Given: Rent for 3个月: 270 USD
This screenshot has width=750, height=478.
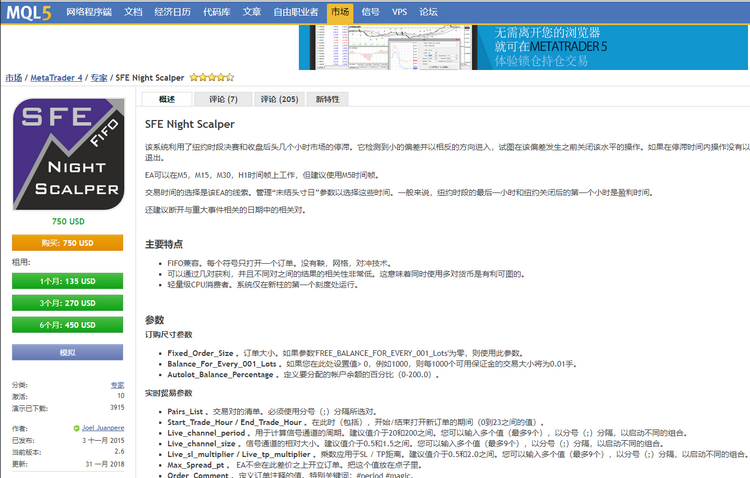Looking at the screenshot, I should click(67, 303).
